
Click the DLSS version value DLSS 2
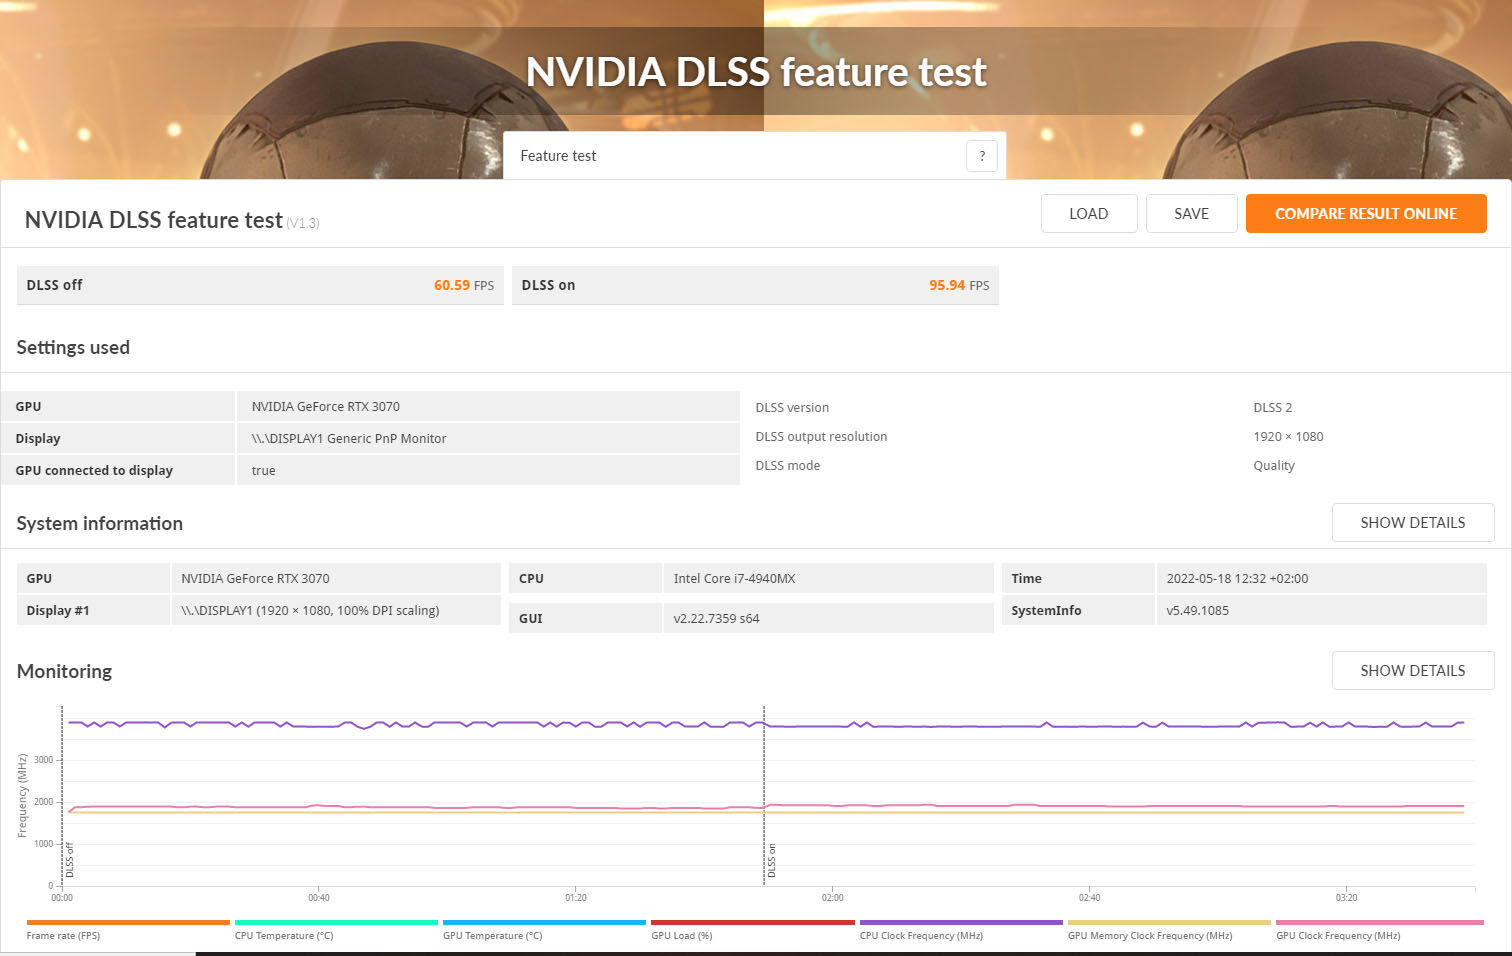tap(1273, 408)
